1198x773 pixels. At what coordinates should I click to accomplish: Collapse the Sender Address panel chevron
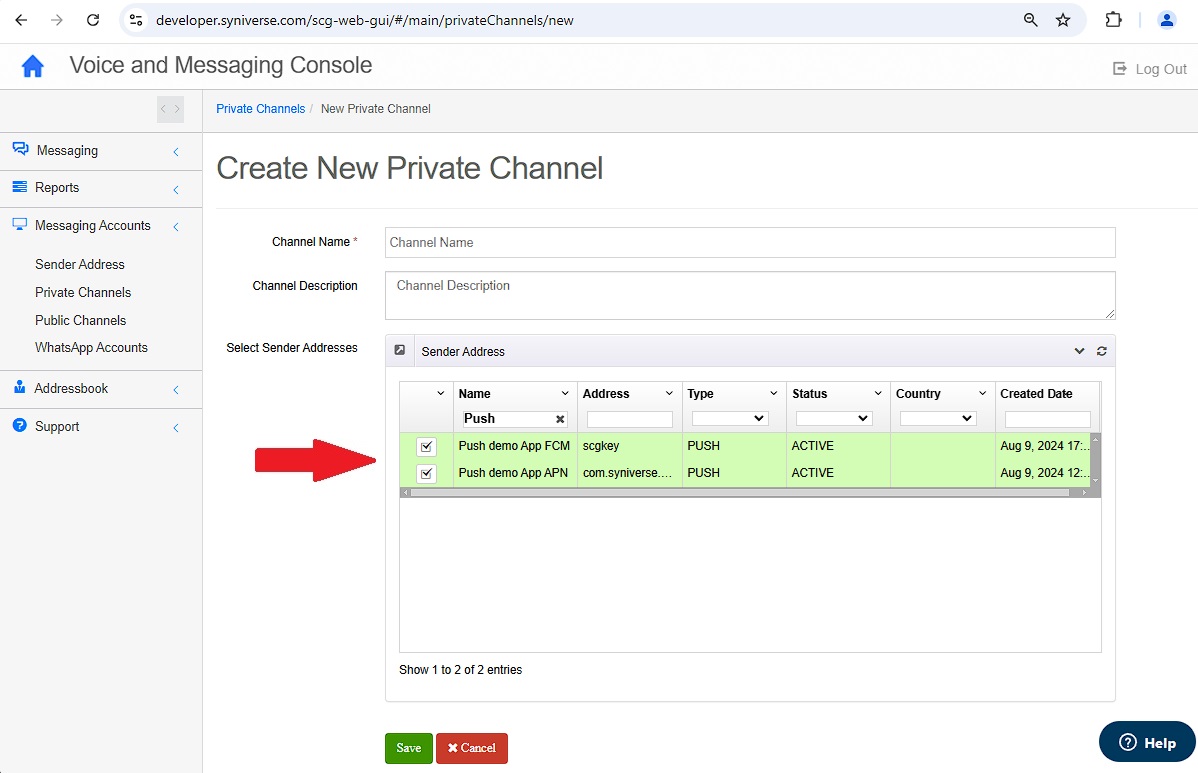pyautogui.click(x=1080, y=351)
